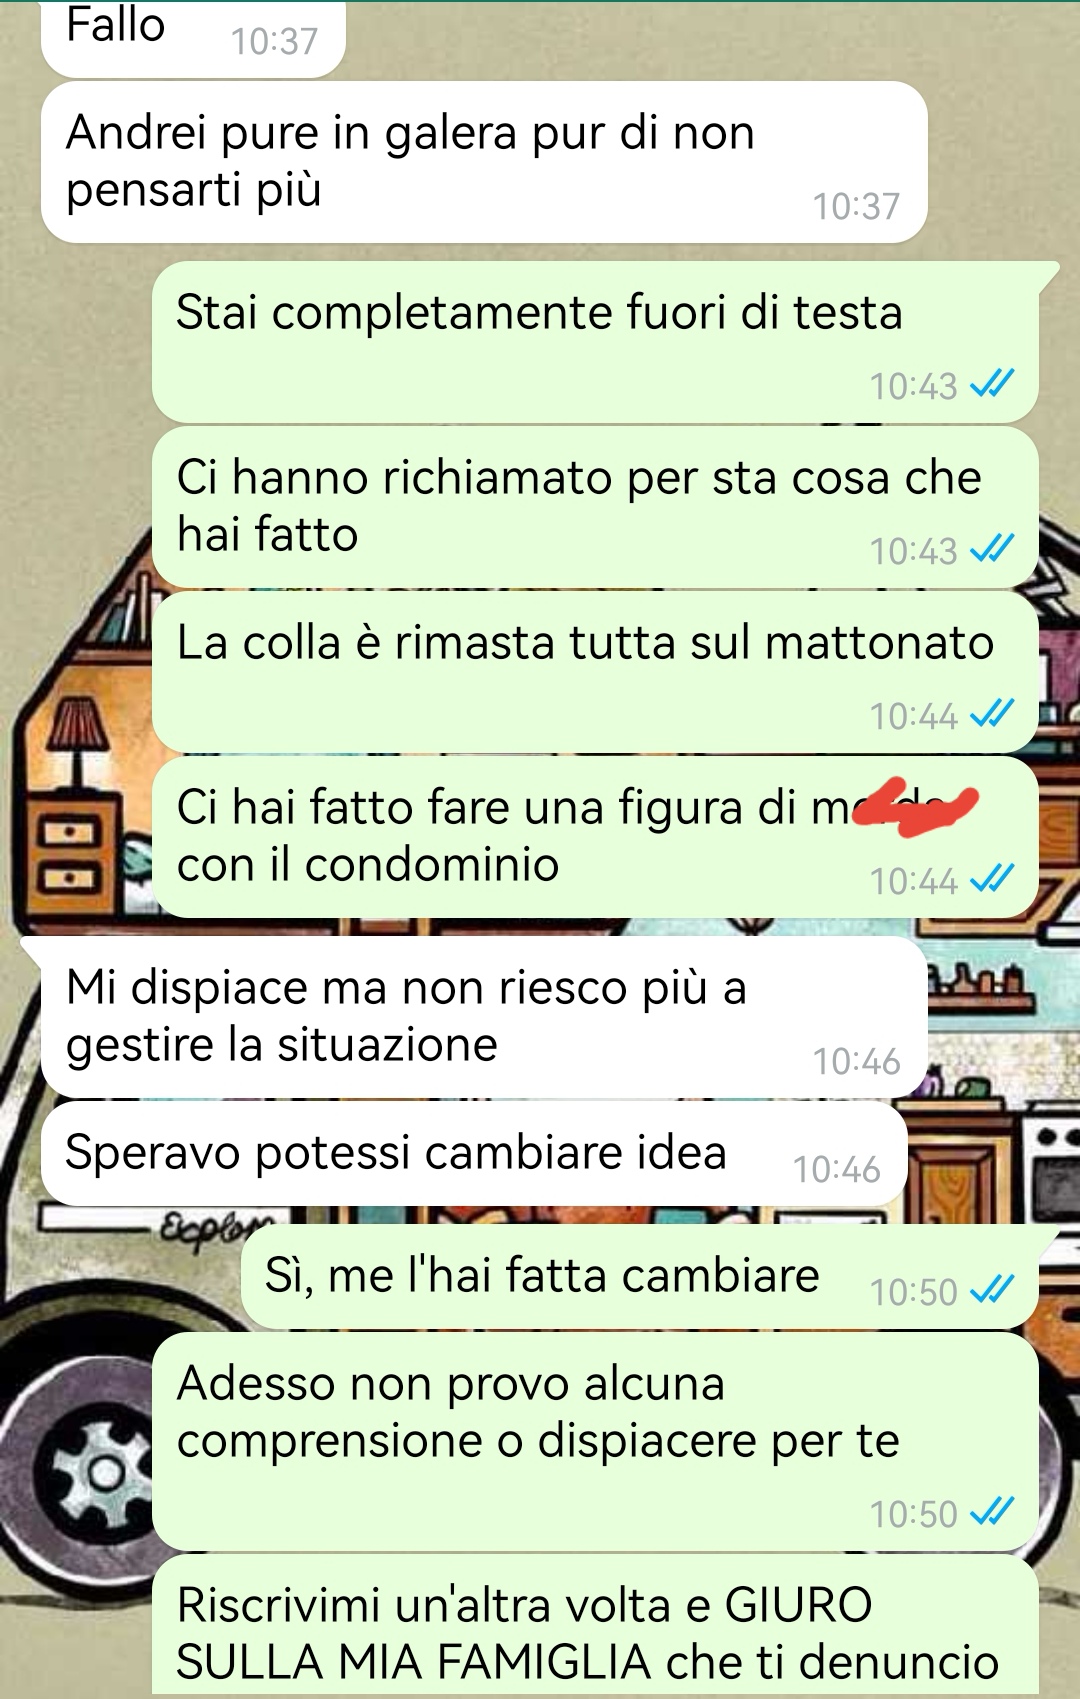
Task: Select 'Ci hanno richiamato per sta cosa' message
Action: click(595, 507)
